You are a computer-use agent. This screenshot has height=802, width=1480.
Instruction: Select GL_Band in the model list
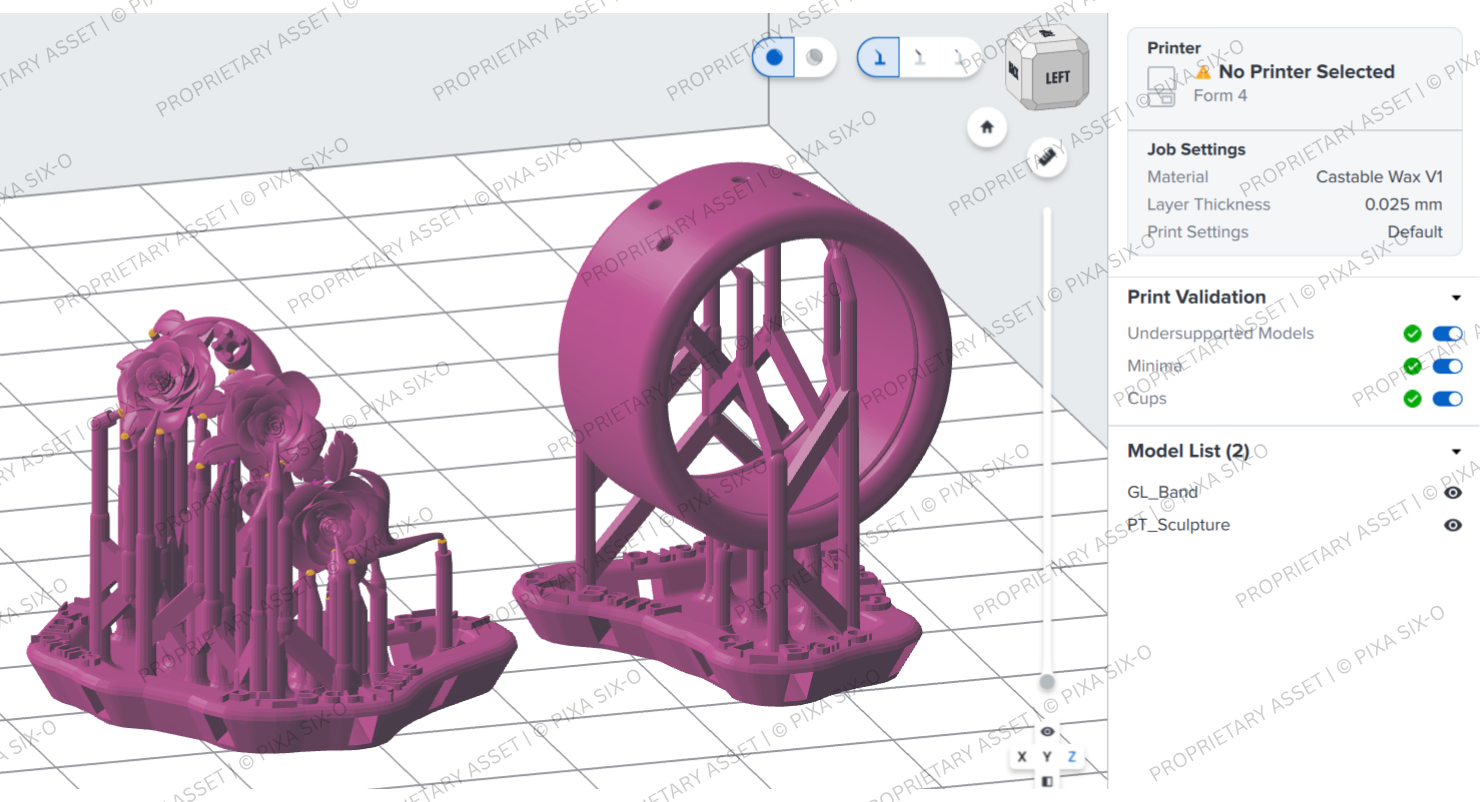coord(1162,493)
